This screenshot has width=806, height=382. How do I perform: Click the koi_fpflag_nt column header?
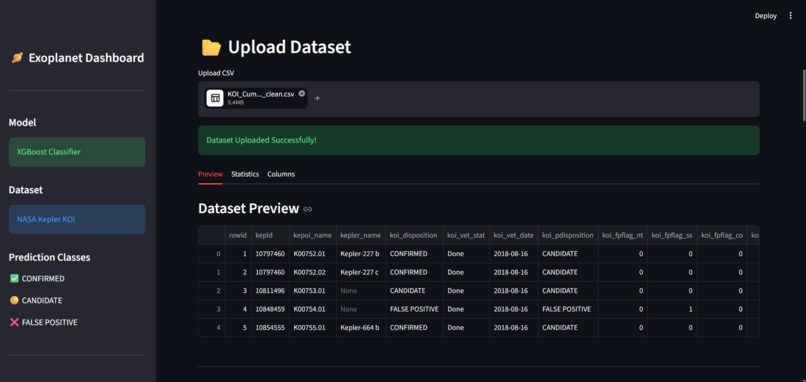(x=622, y=235)
